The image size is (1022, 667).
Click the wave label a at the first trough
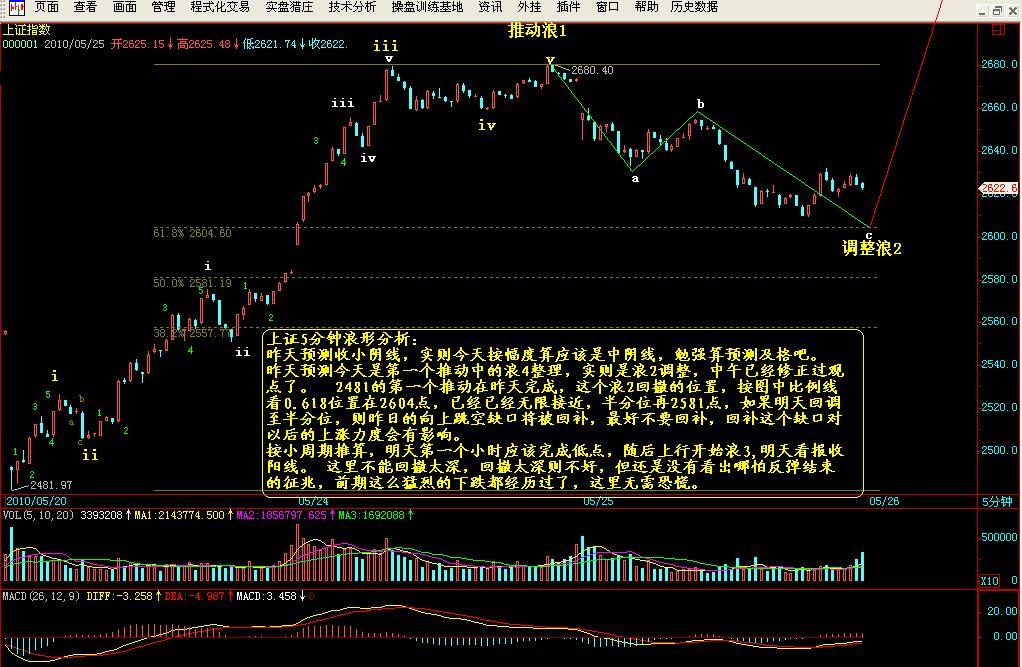(x=635, y=179)
